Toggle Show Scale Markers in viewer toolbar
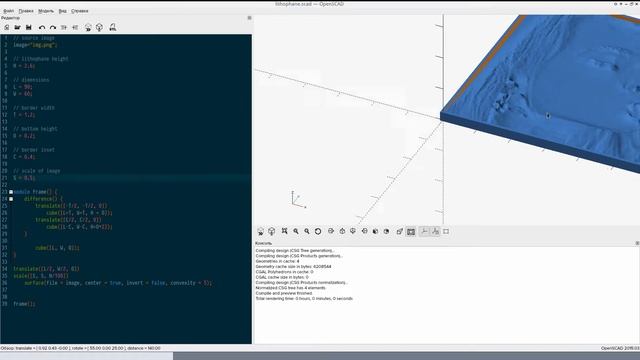This screenshot has width=640, height=360. pos(435,231)
